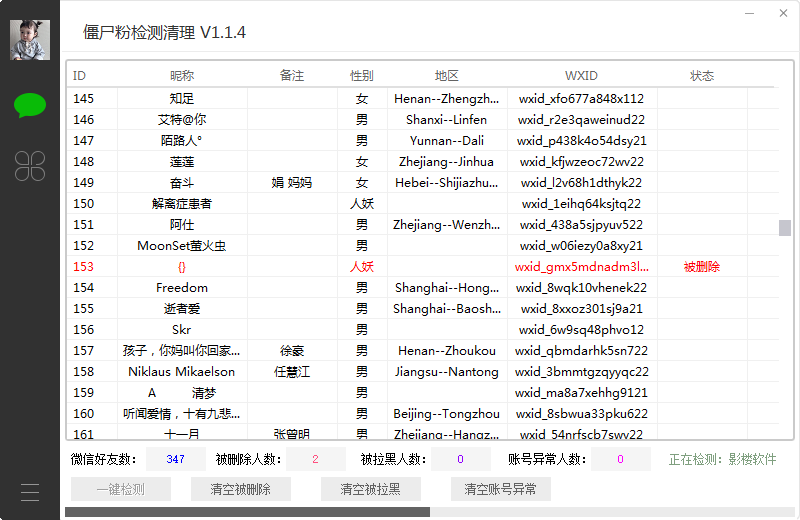
Task: Select the four-leaf clover sidebar icon
Action: [30, 166]
